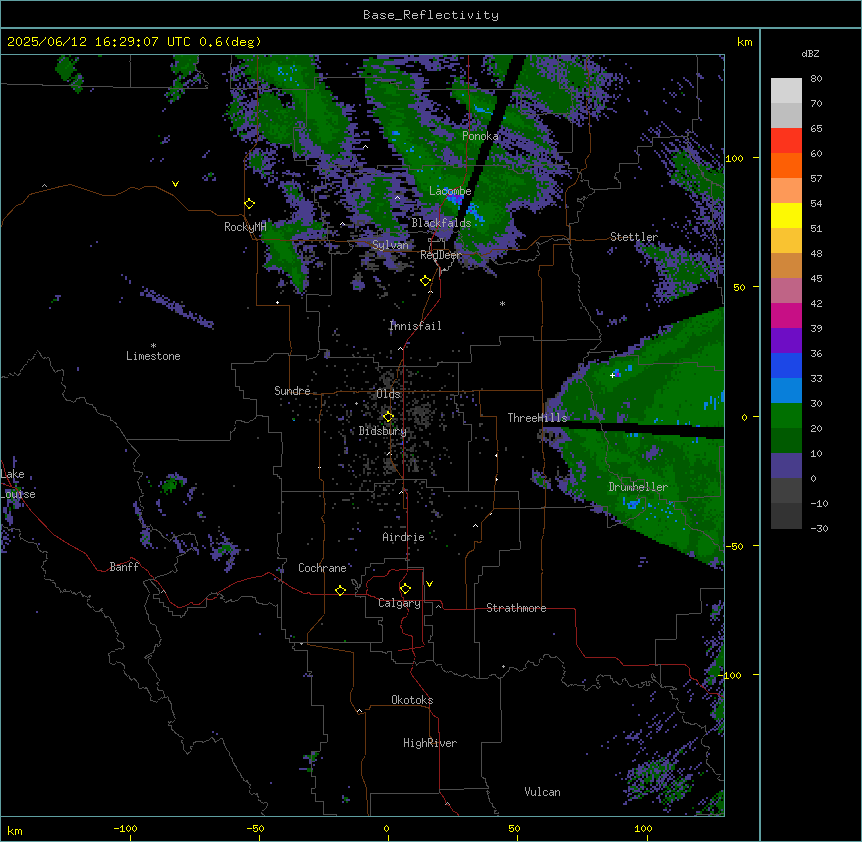The image size is (862, 842).
Task: Click the HighRiver town label
Action: pyautogui.click(x=430, y=743)
